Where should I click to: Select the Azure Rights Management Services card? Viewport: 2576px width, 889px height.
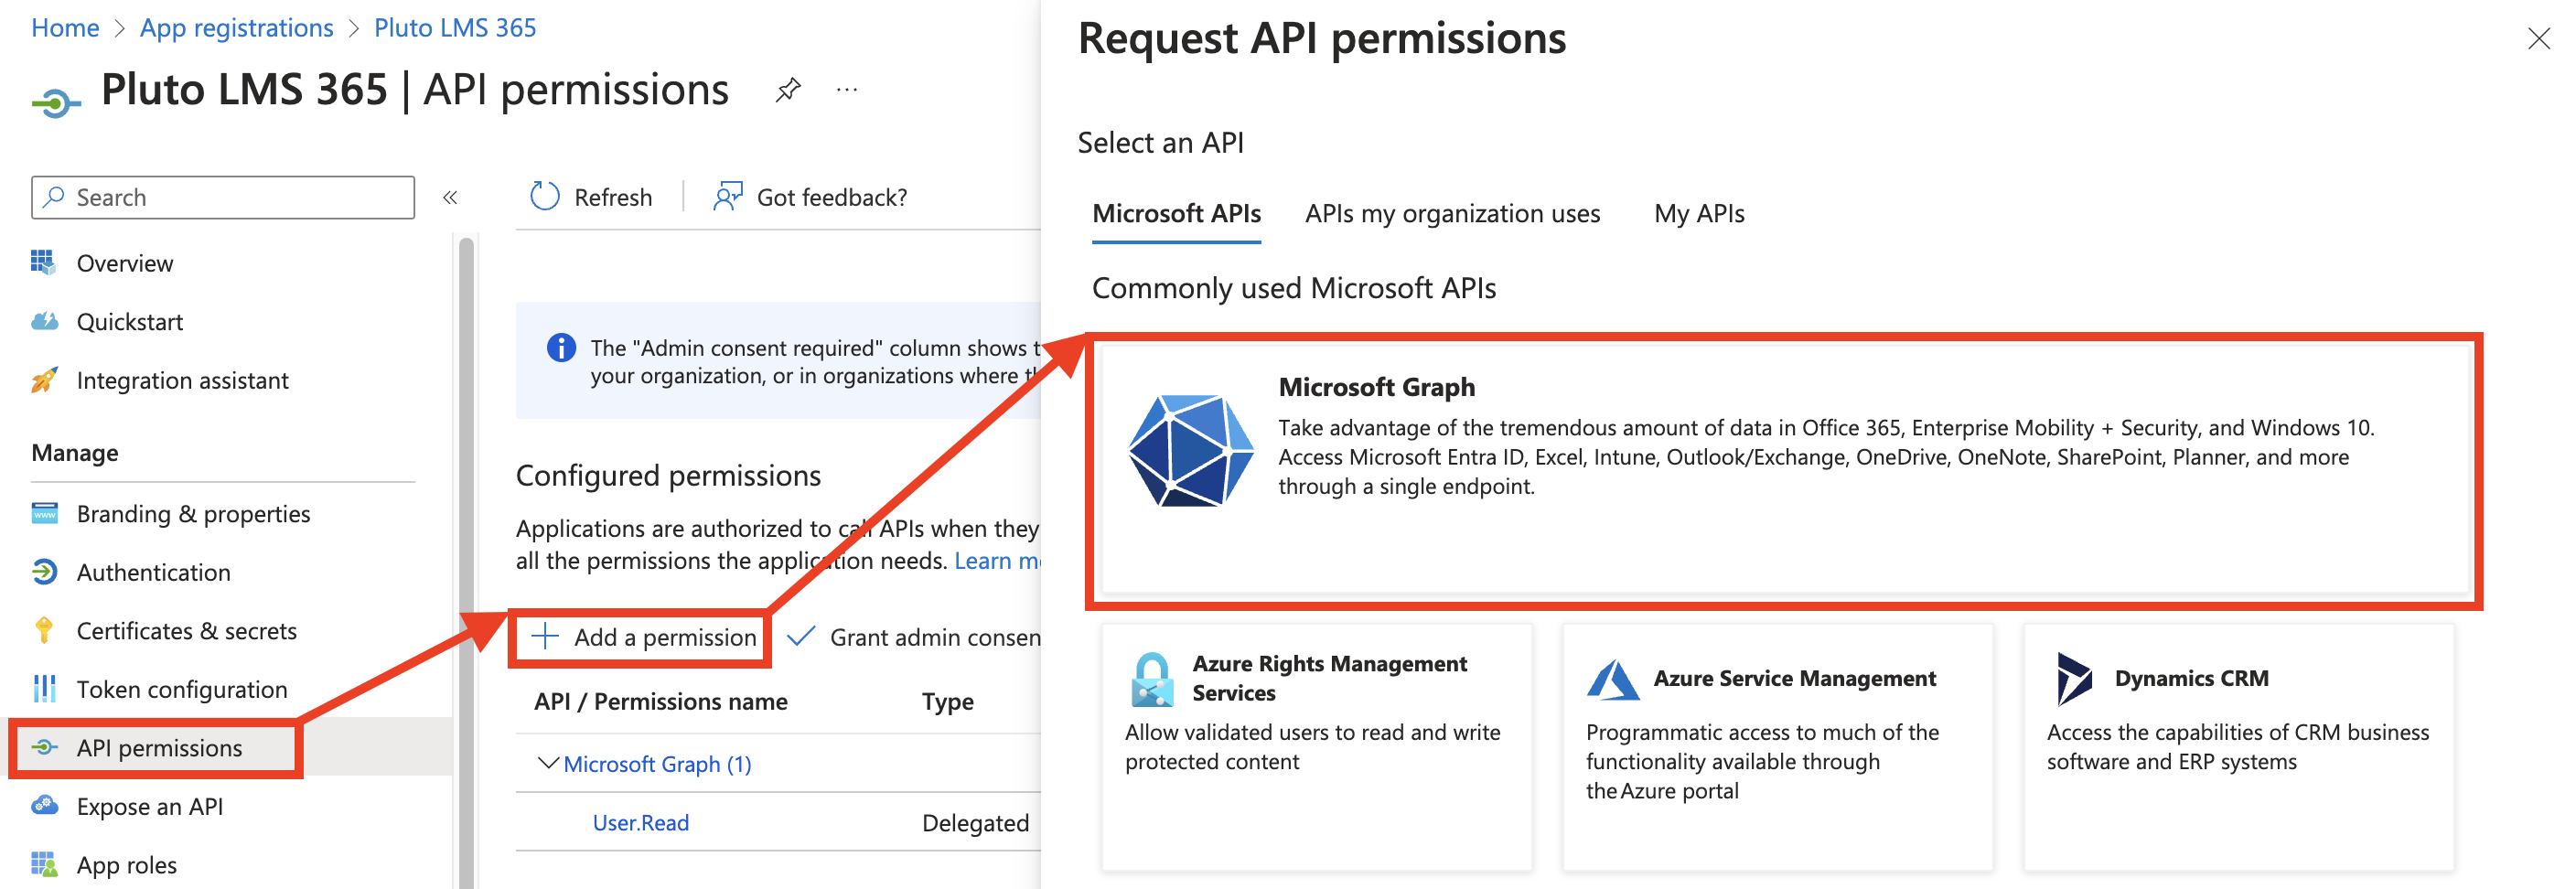click(x=1316, y=748)
